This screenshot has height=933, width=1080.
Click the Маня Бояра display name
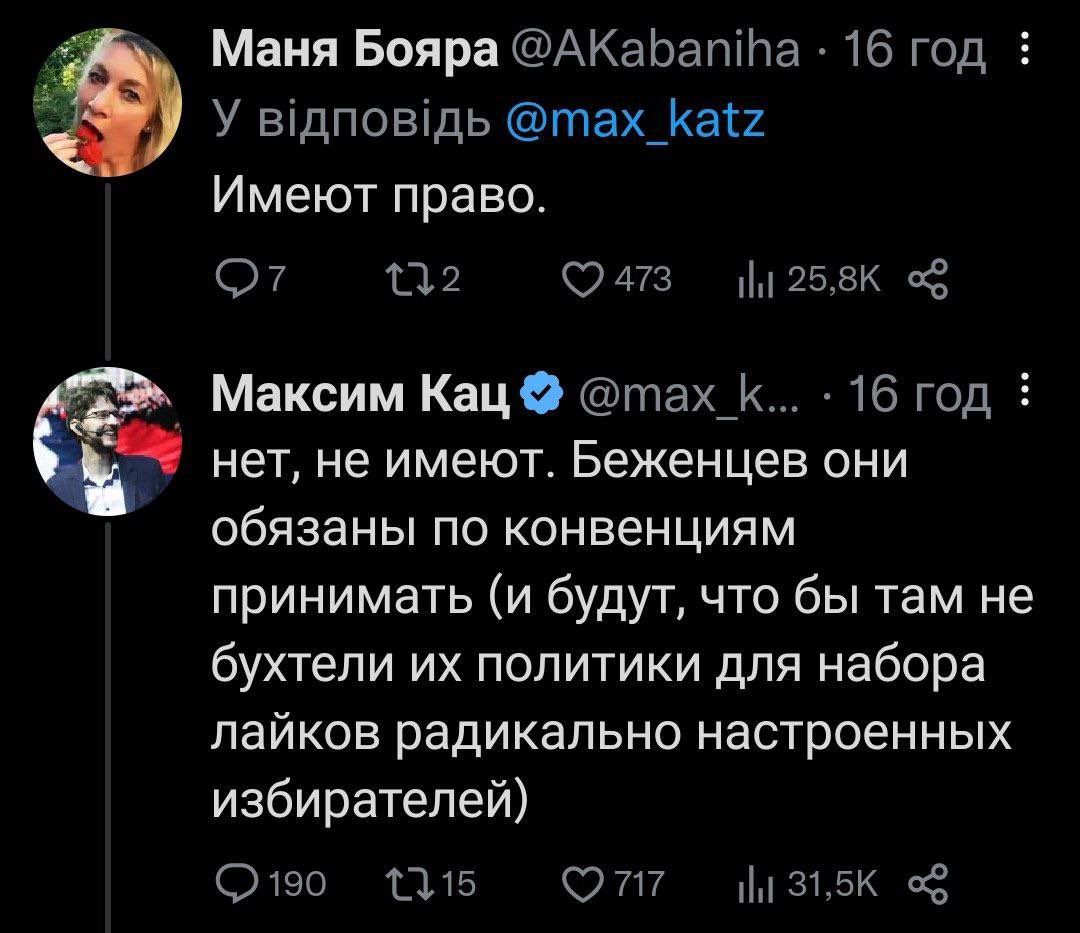coord(357,52)
